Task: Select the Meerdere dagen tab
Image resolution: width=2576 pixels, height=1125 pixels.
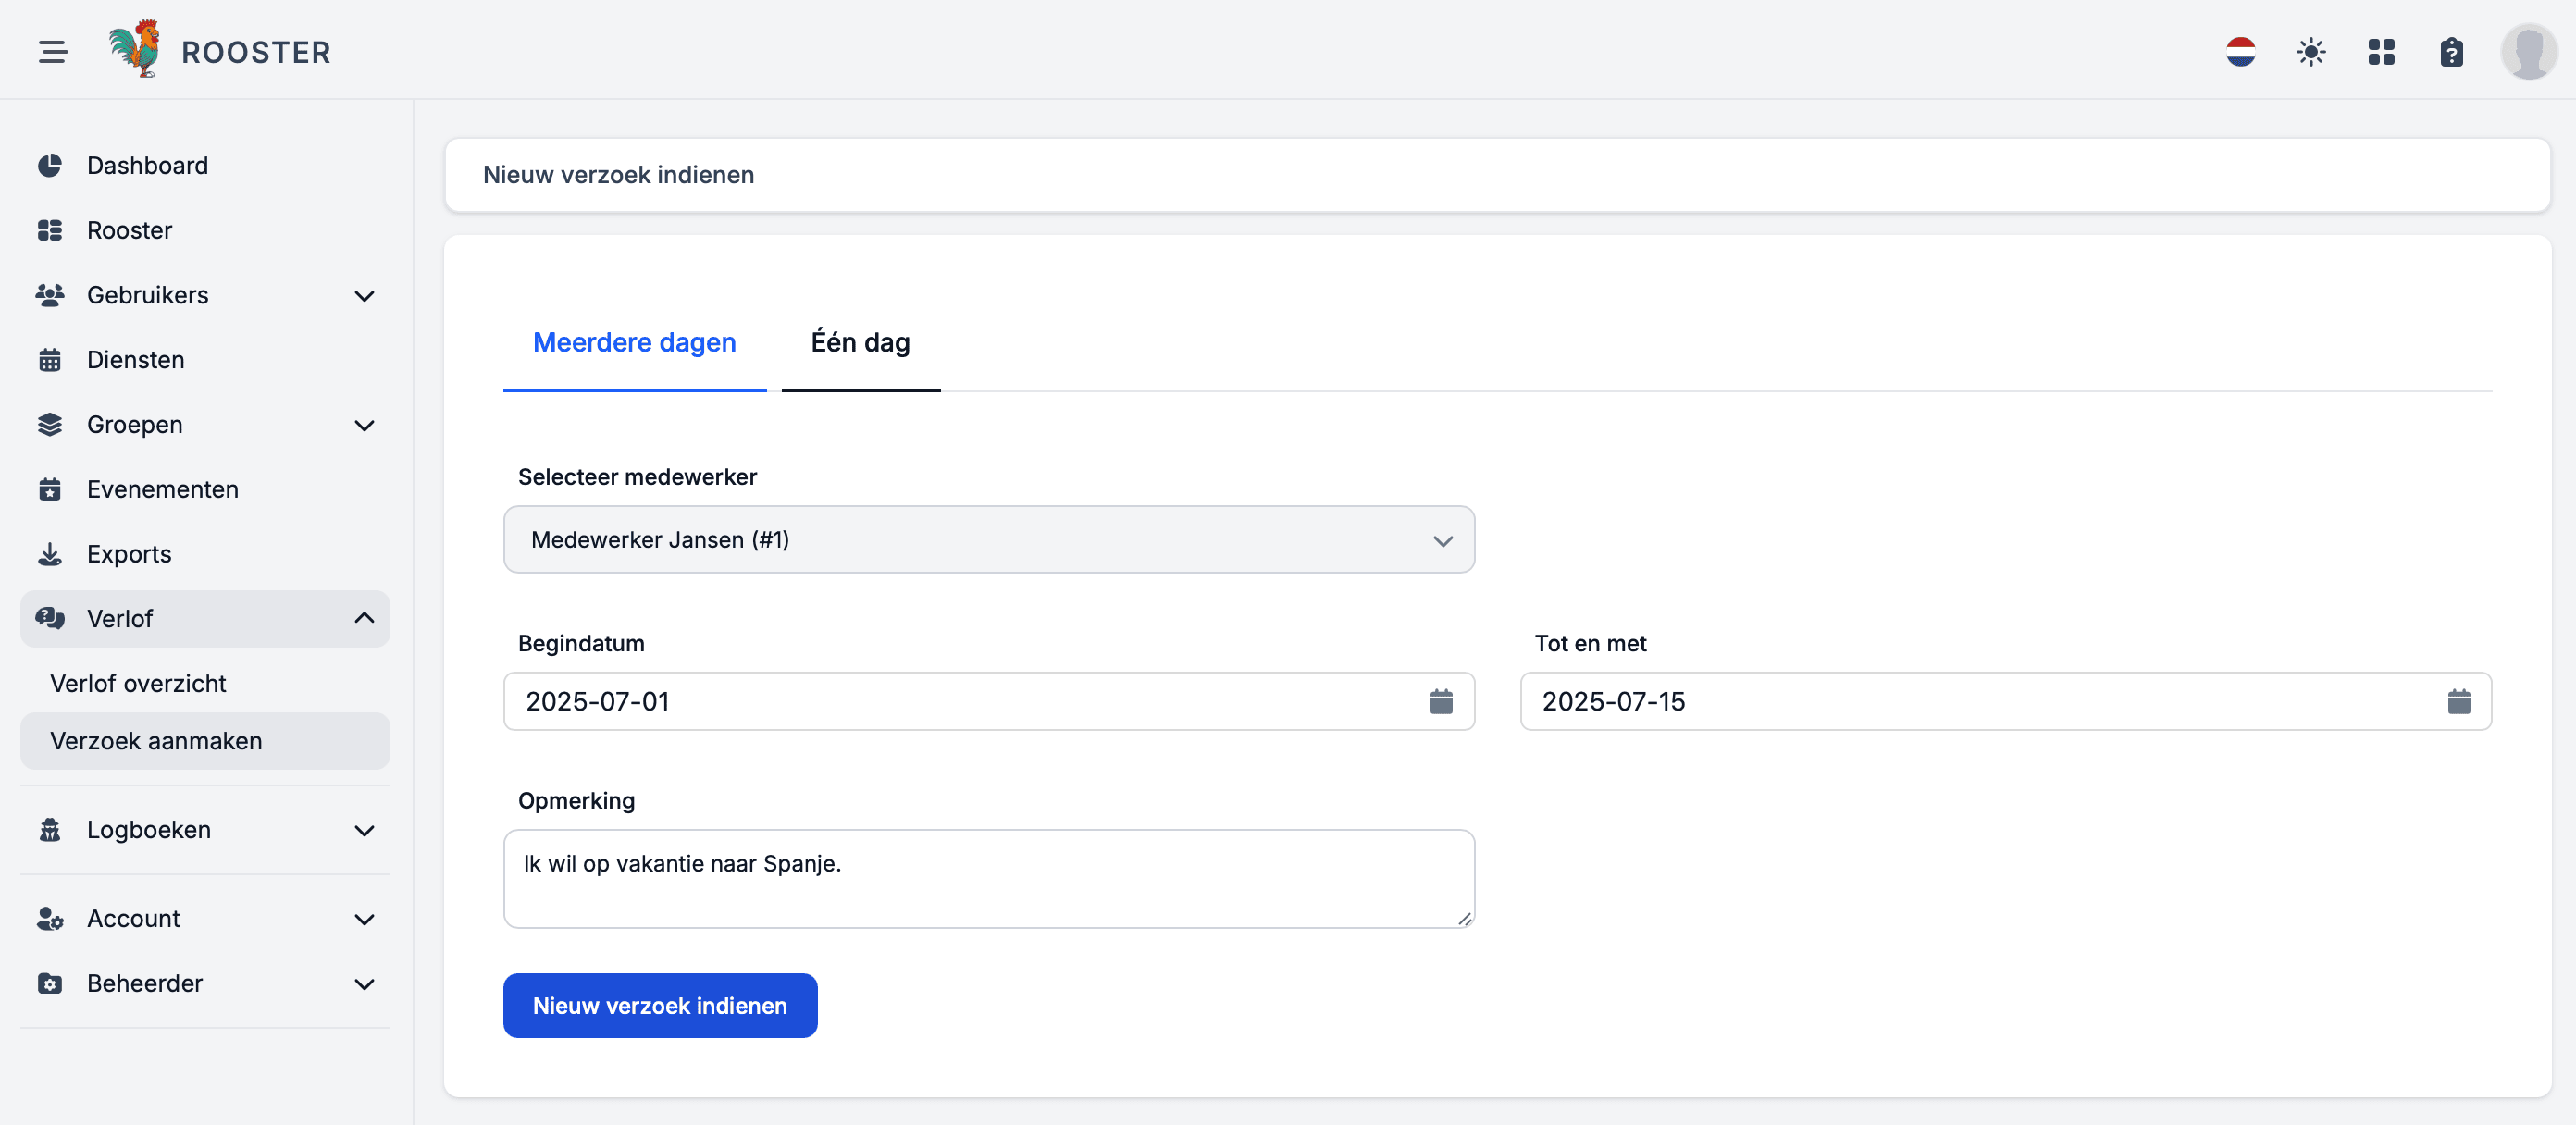Action: [x=634, y=343]
